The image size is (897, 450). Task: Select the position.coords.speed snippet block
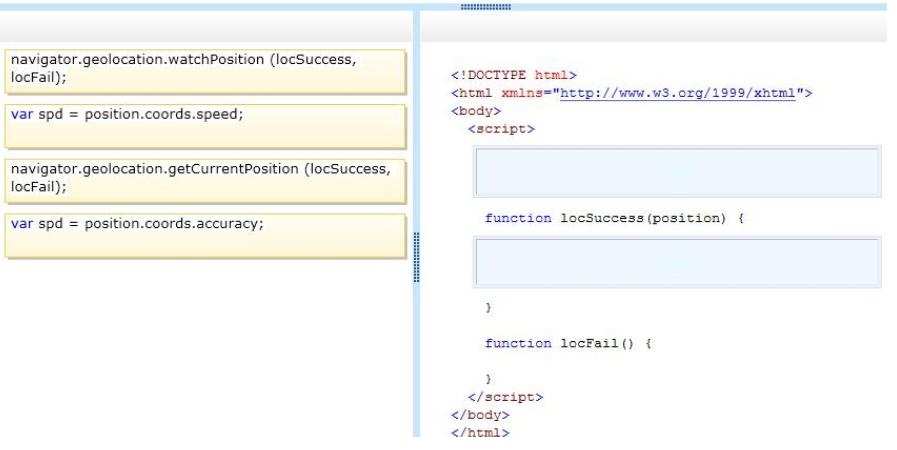pos(205,126)
